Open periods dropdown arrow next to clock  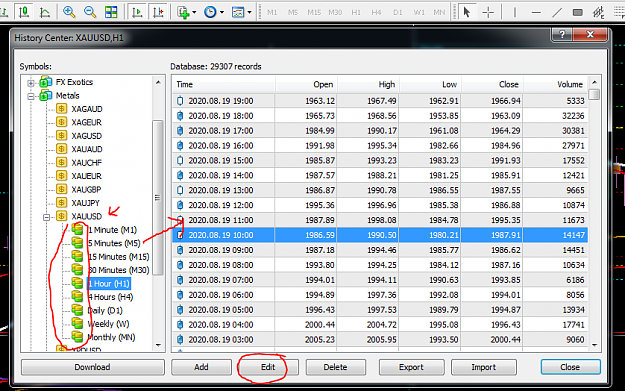[222, 12]
